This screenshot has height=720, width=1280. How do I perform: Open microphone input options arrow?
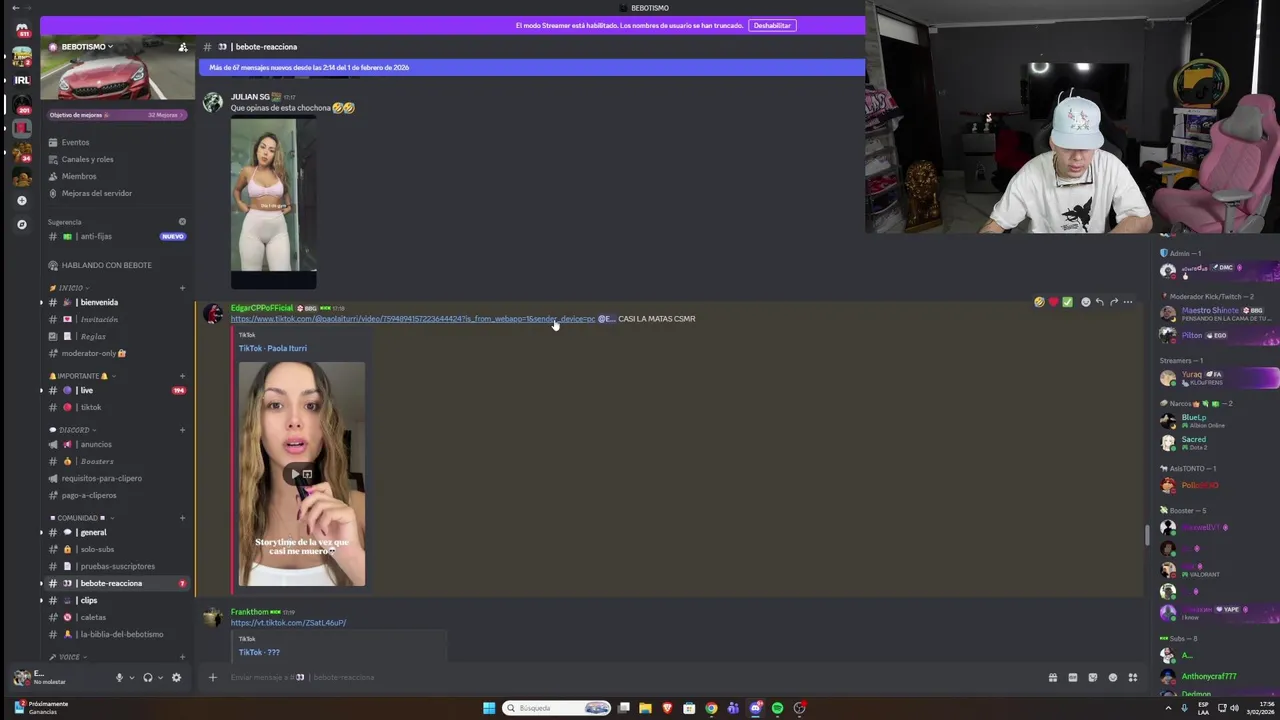pyautogui.click(x=131, y=677)
